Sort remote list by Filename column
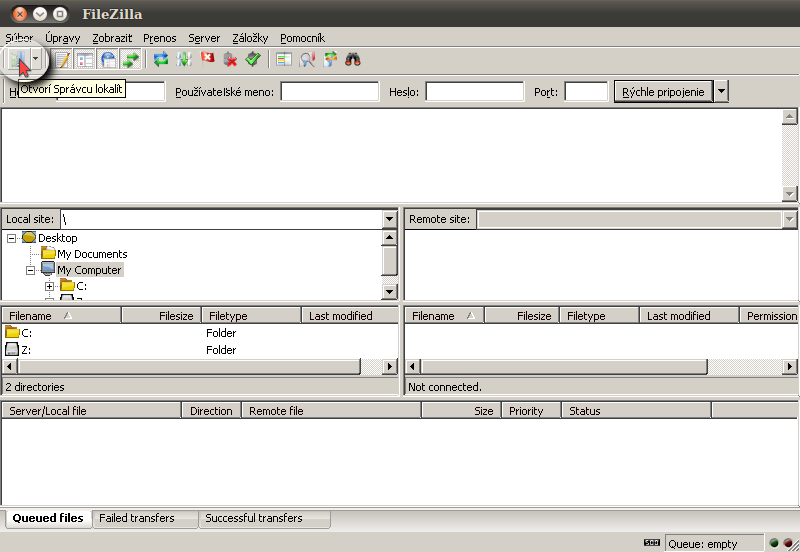 [x=444, y=316]
